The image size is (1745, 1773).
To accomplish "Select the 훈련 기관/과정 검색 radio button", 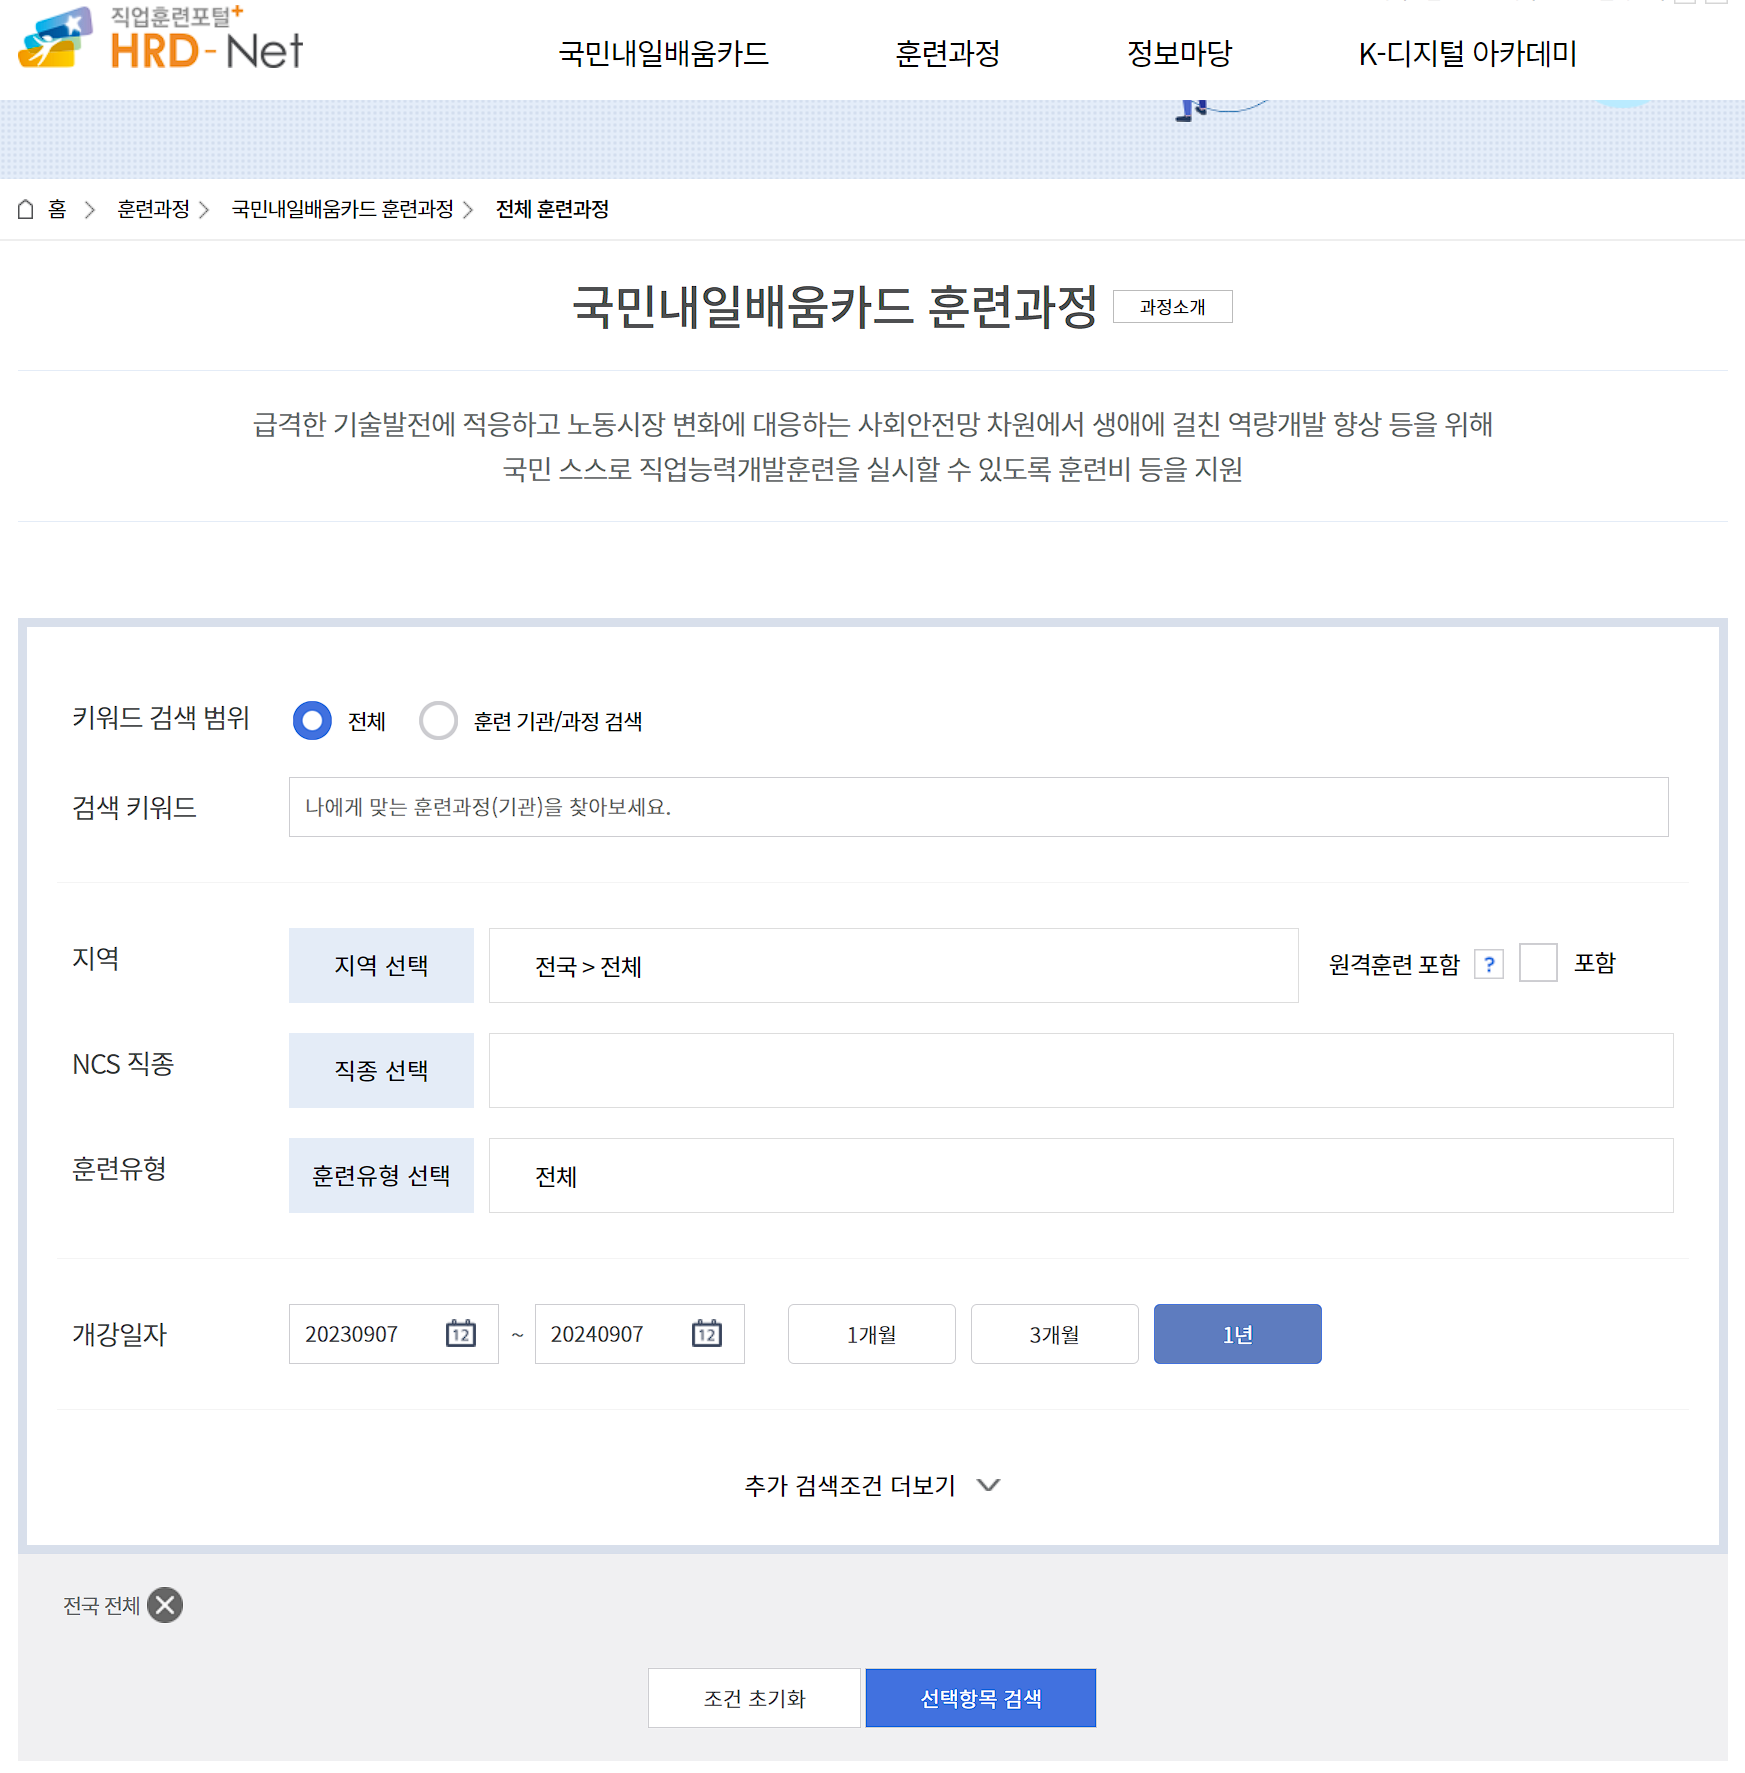I will click(438, 720).
